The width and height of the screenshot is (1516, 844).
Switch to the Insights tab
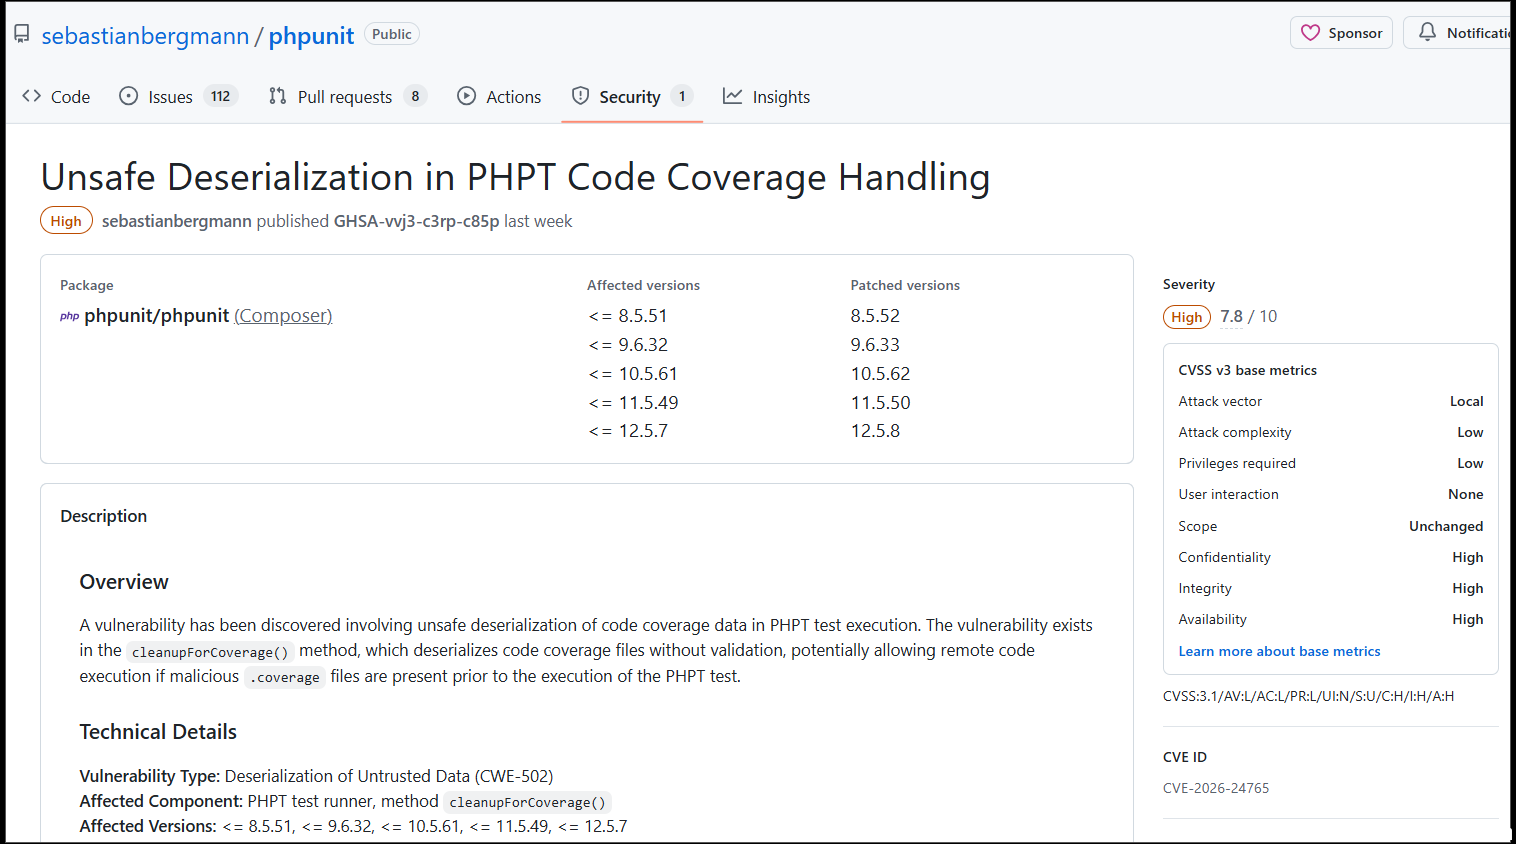click(x=780, y=97)
